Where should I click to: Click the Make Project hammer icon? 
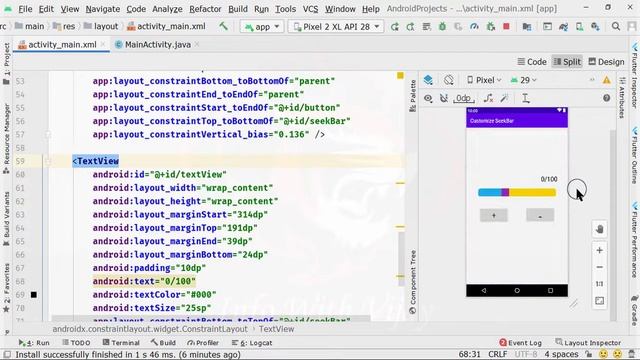click(223, 27)
